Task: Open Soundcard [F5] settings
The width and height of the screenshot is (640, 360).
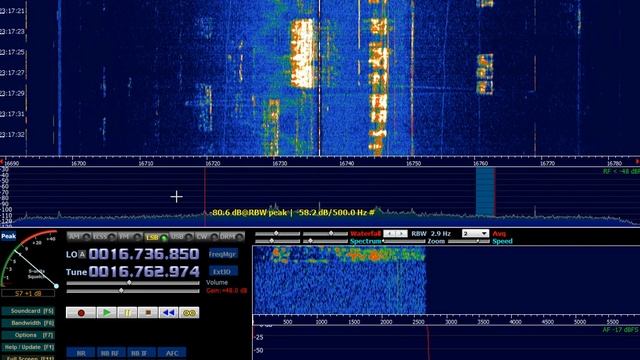Action: tap(28, 311)
